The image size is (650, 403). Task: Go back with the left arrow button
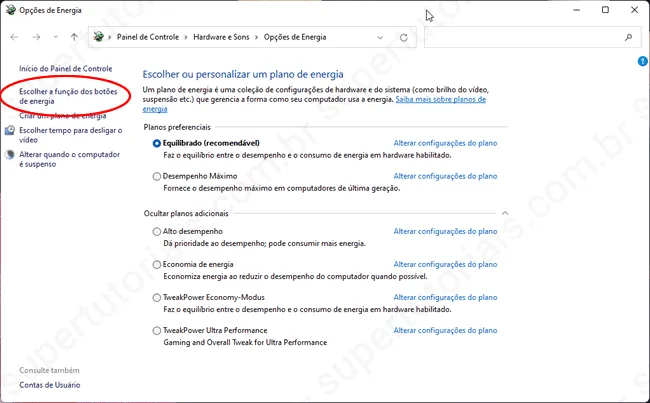pos(14,37)
